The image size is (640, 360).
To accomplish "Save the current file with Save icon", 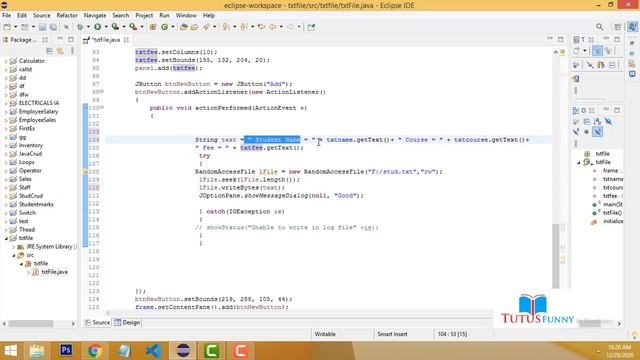I will [42, 27].
